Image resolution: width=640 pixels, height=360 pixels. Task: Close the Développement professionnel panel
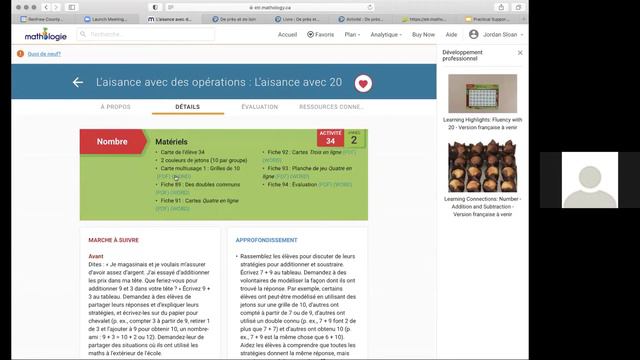pos(520,53)
